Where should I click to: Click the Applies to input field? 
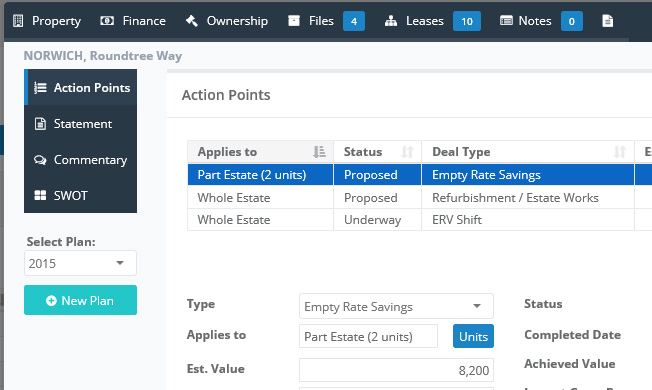(x=368, y=336)
